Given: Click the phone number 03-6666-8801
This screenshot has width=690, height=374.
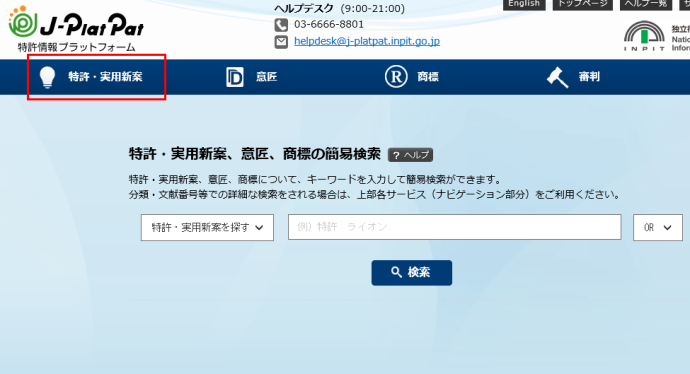Looking at the screenshot, I should click(329, 24).
